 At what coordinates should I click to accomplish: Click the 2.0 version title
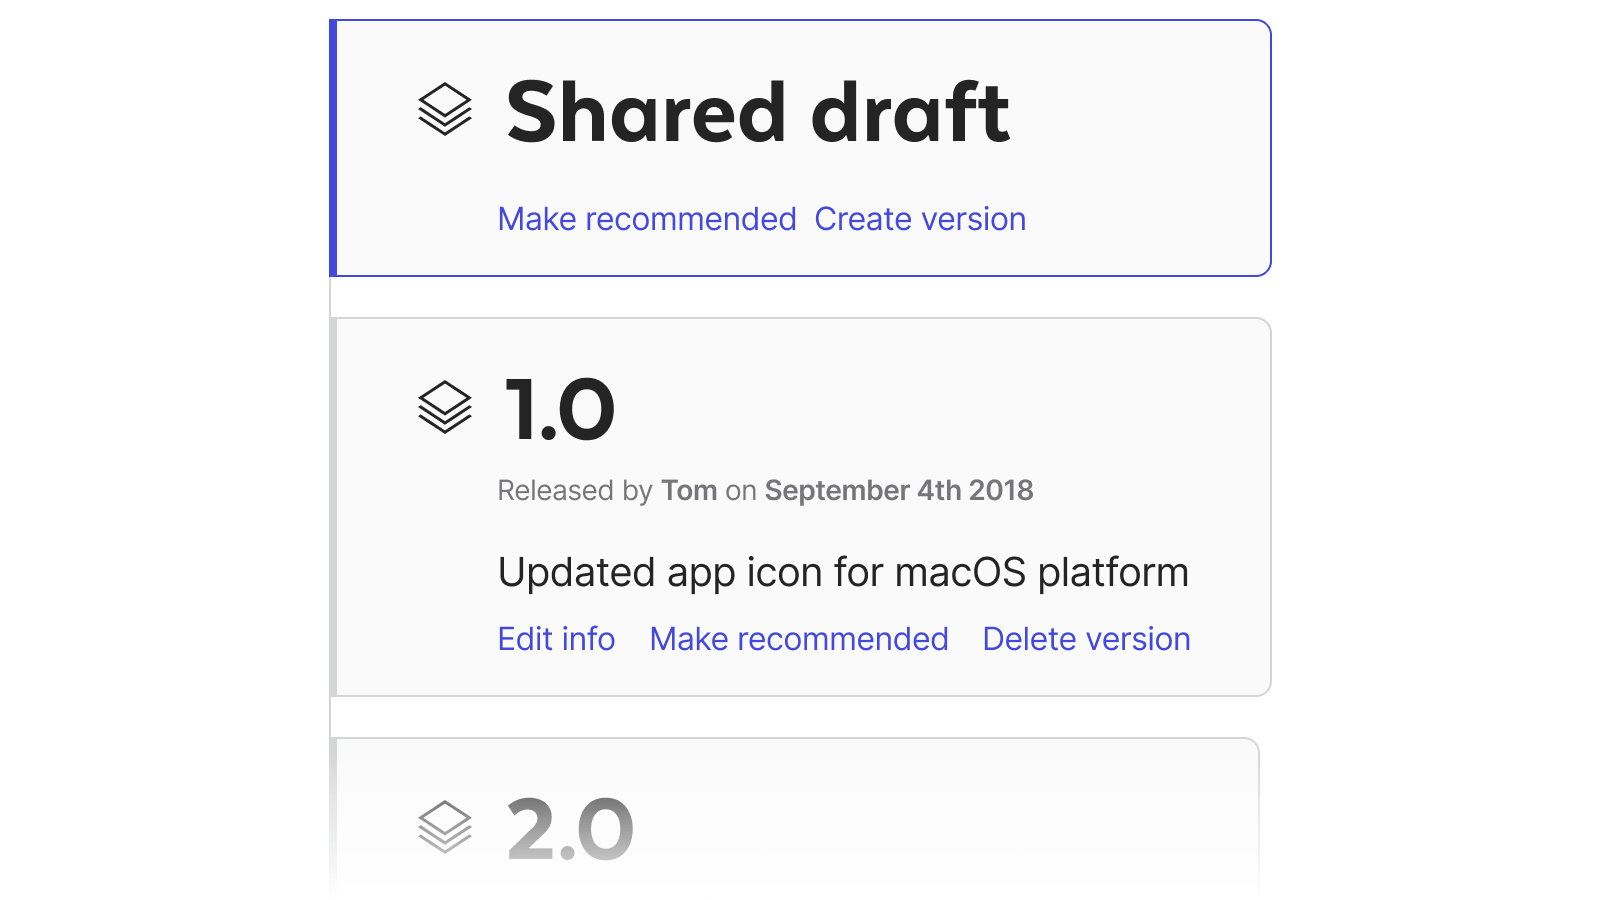tap(570, 830)
